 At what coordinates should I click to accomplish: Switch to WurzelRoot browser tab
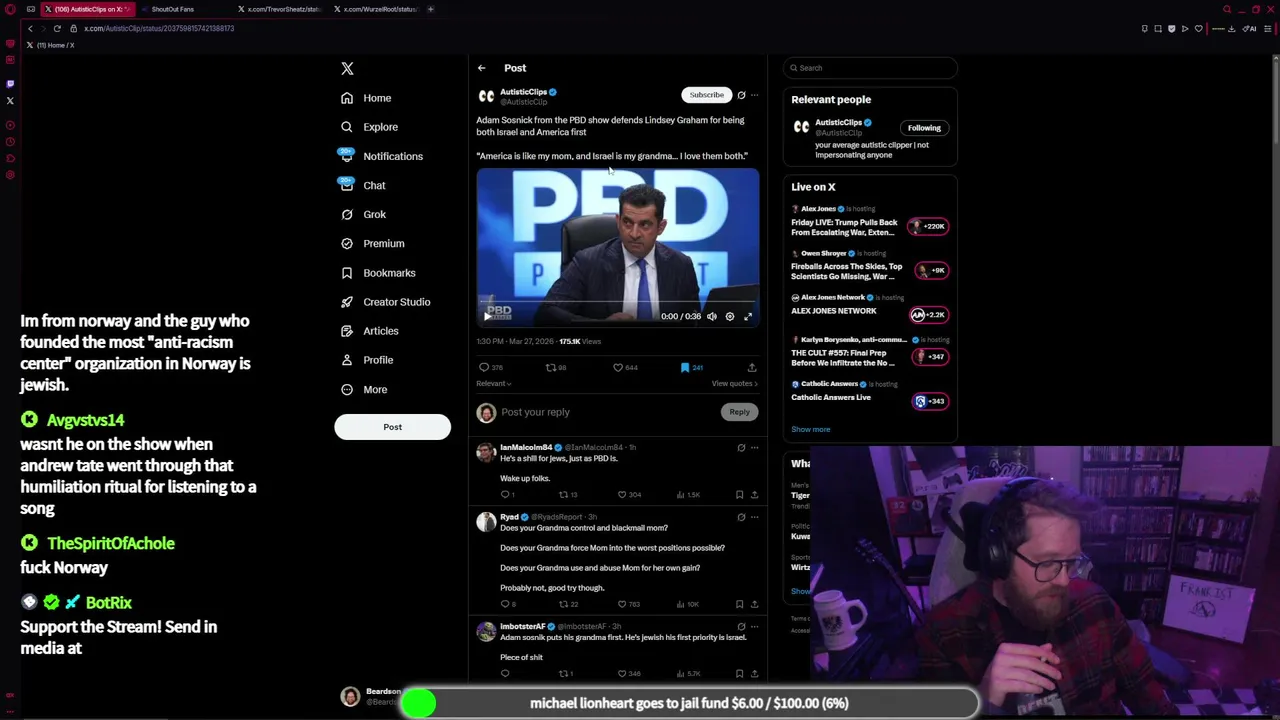coord(376,9)
